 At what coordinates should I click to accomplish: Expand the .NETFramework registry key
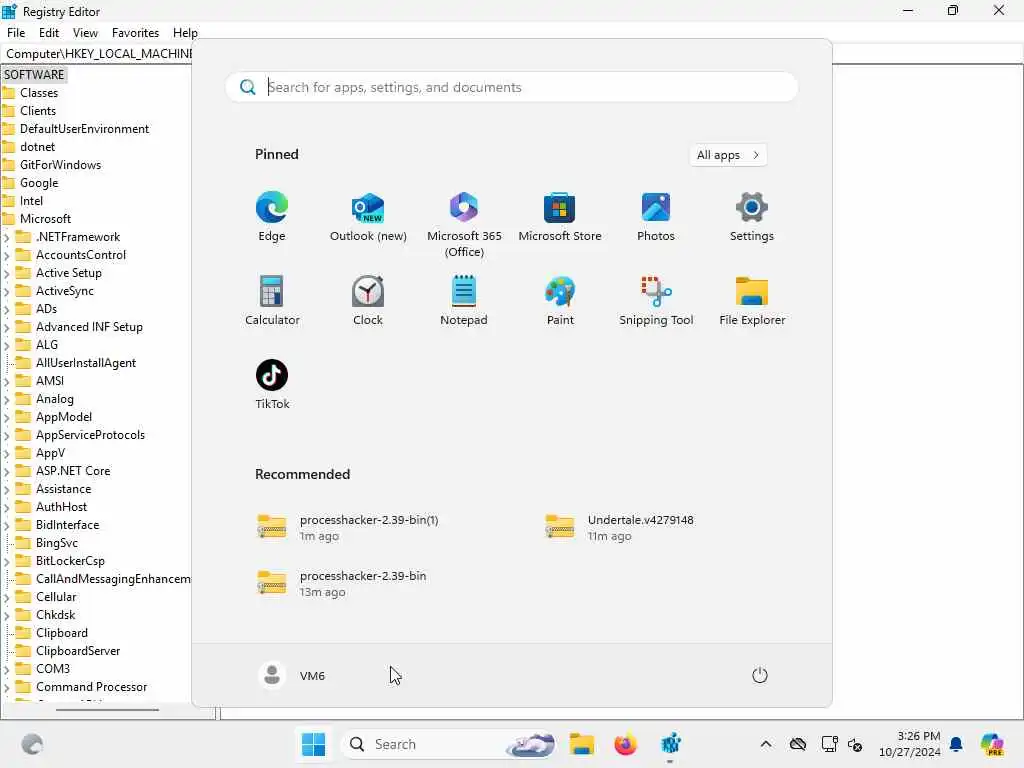7,237
